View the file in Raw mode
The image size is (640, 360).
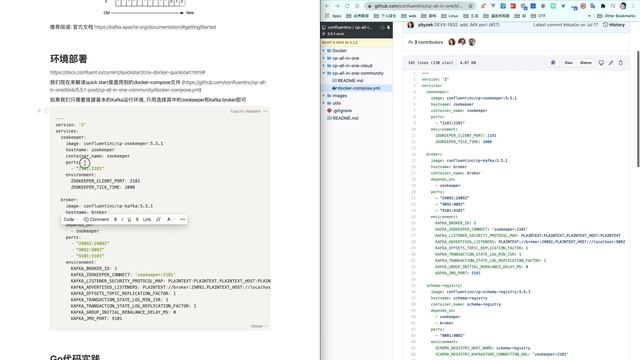point(568,63)
